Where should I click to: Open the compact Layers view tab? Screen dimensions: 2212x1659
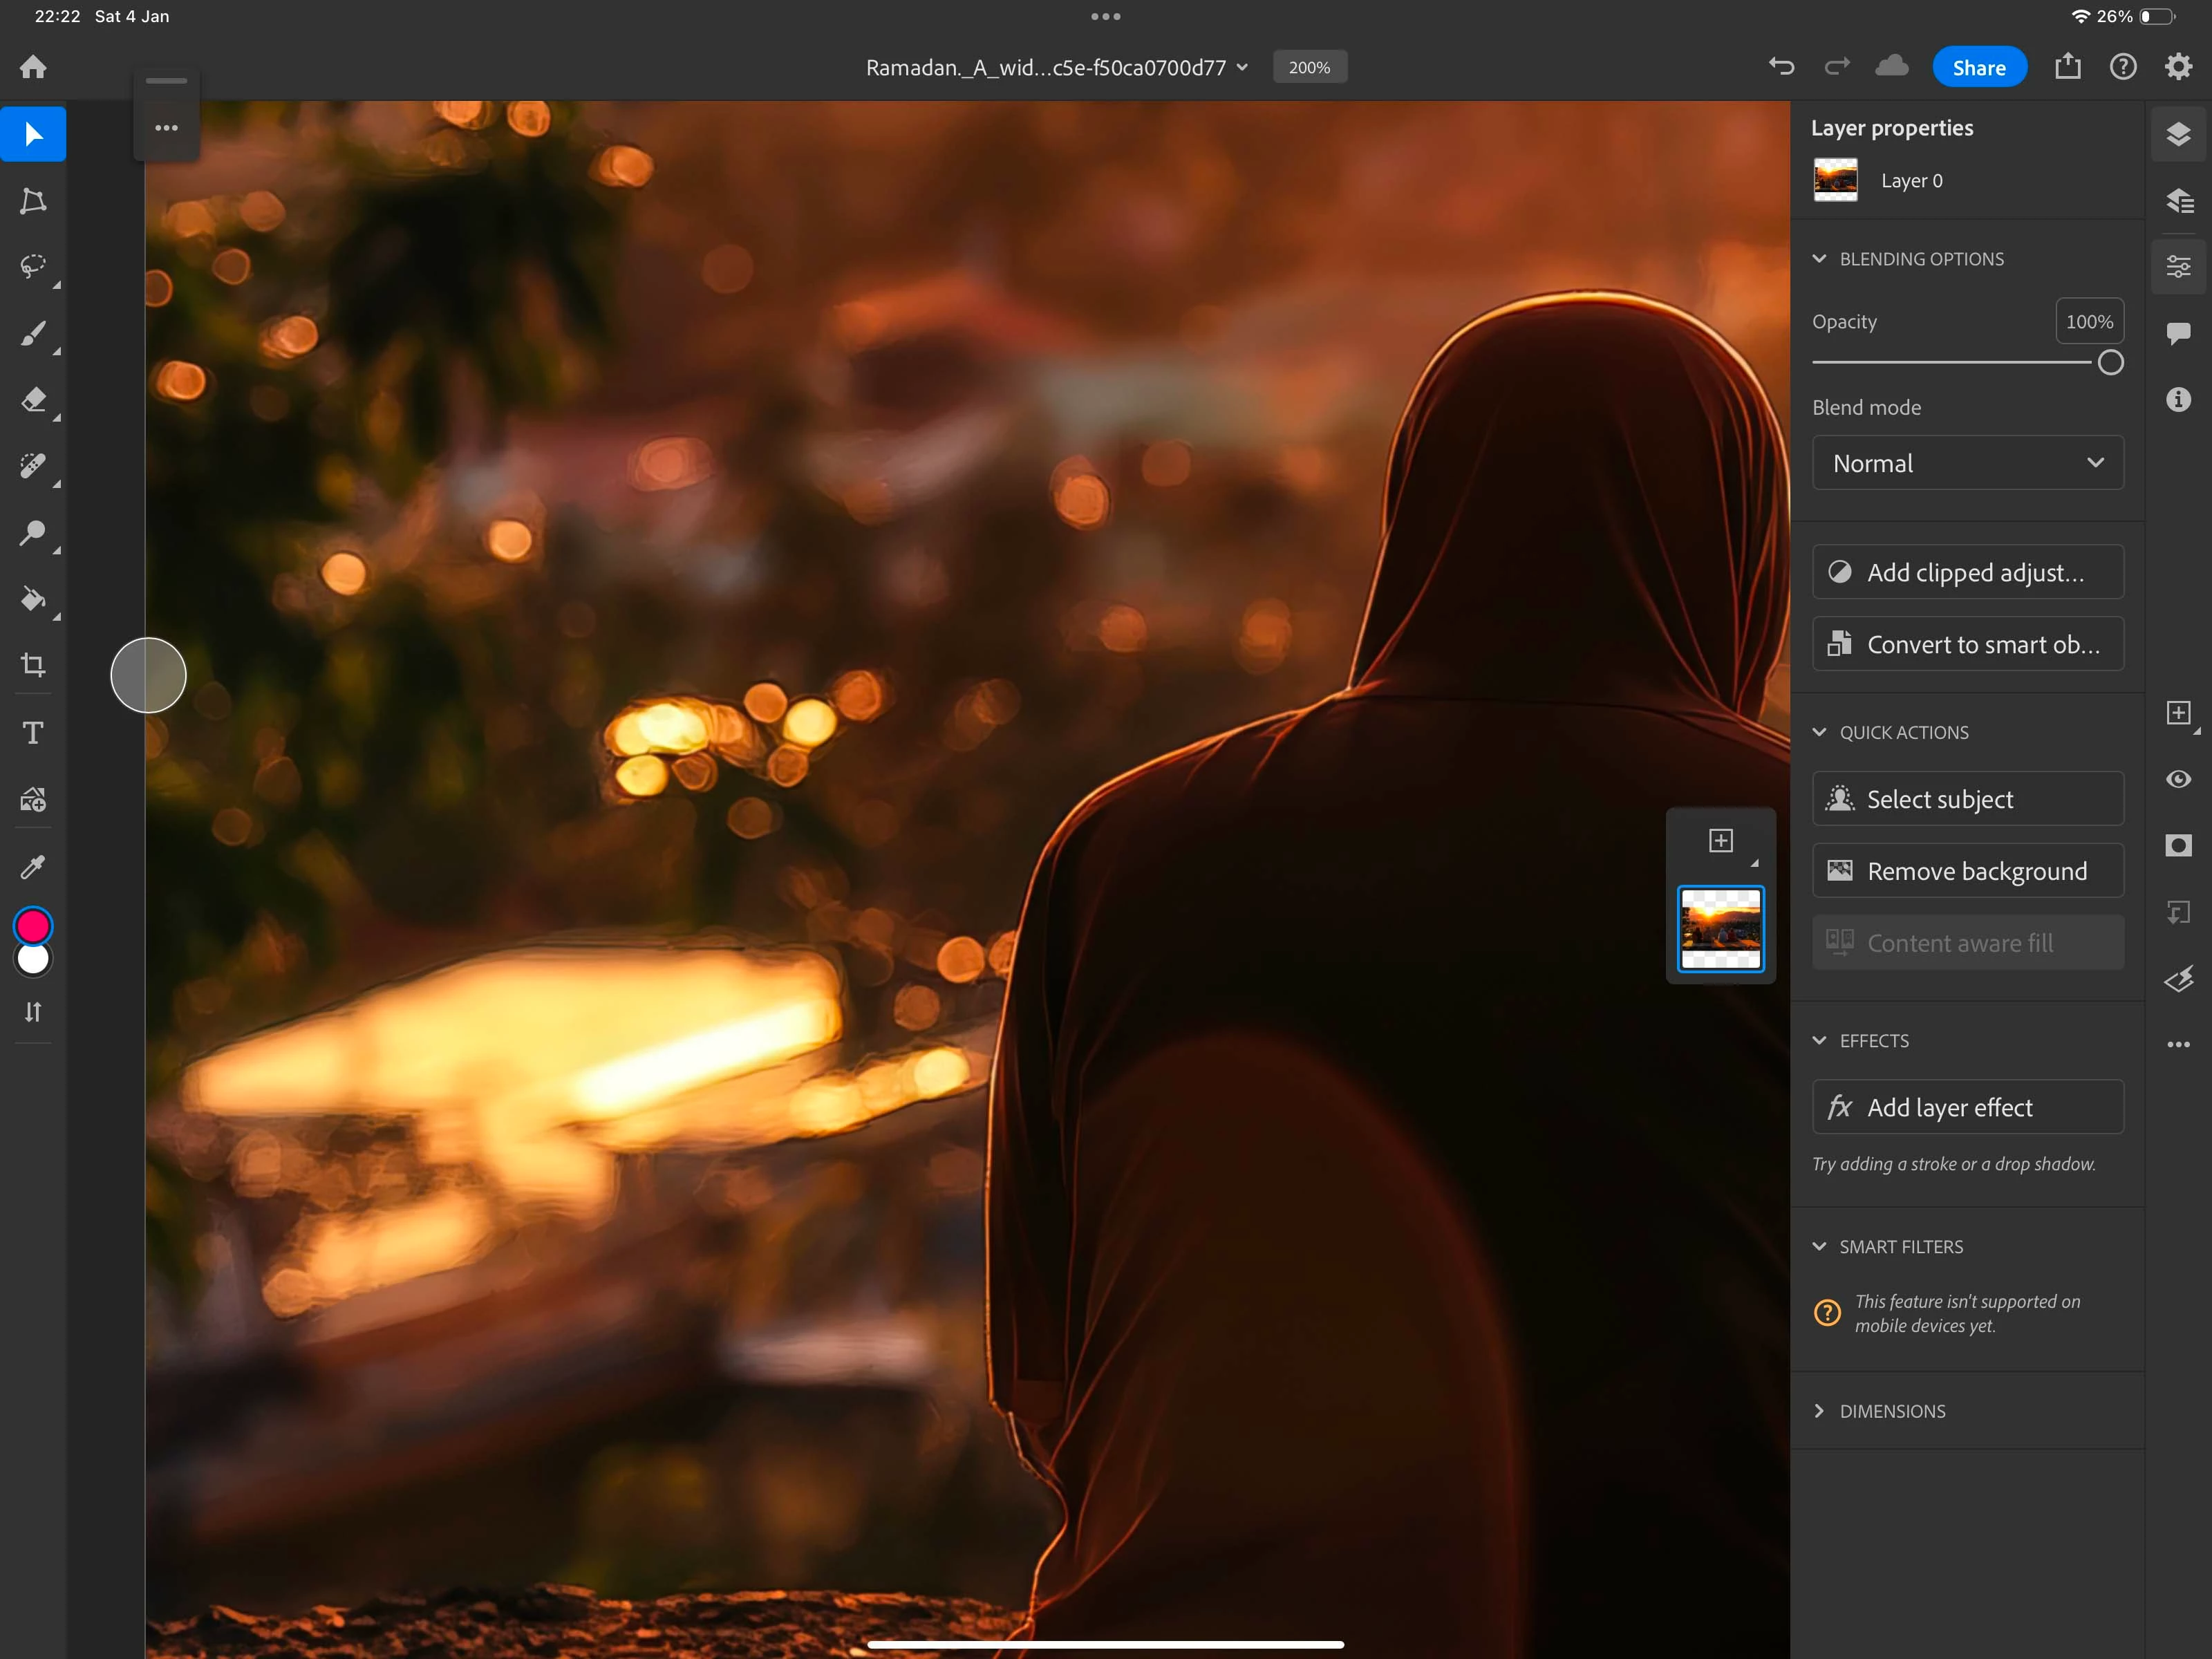[x=2178, y=134]
